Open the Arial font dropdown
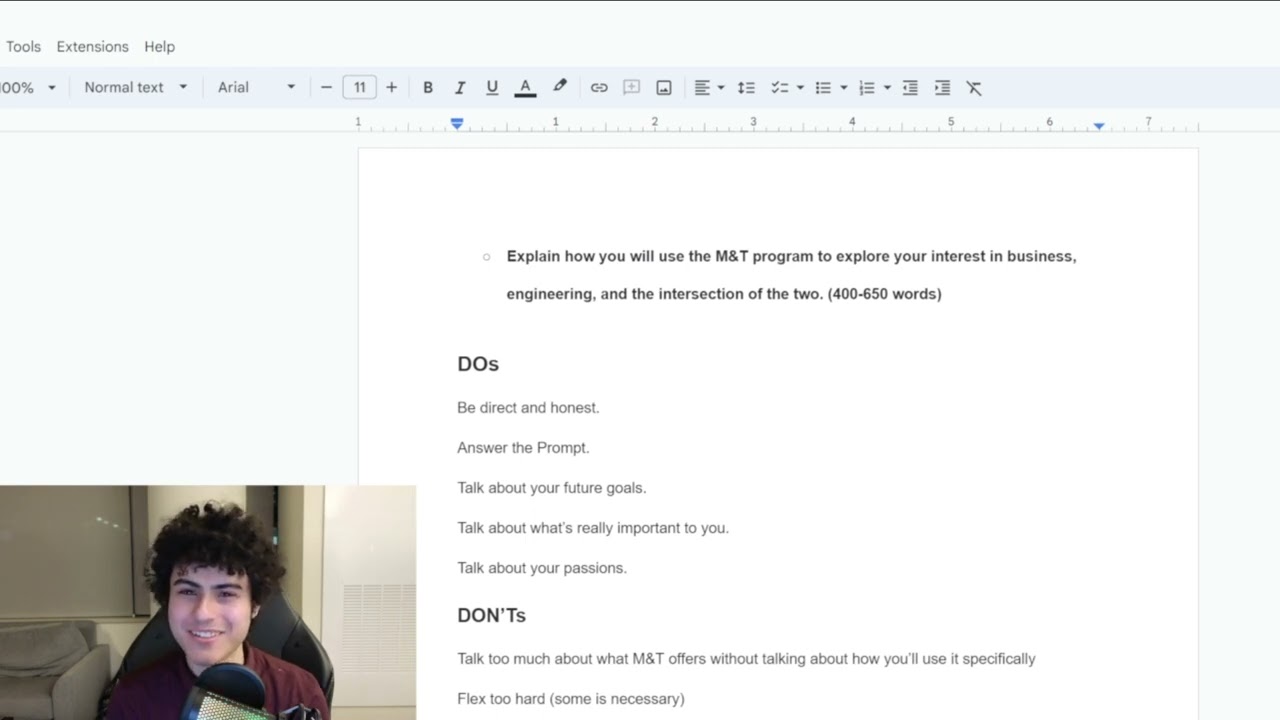The image size is (1280, 720). tap(257, 88)
